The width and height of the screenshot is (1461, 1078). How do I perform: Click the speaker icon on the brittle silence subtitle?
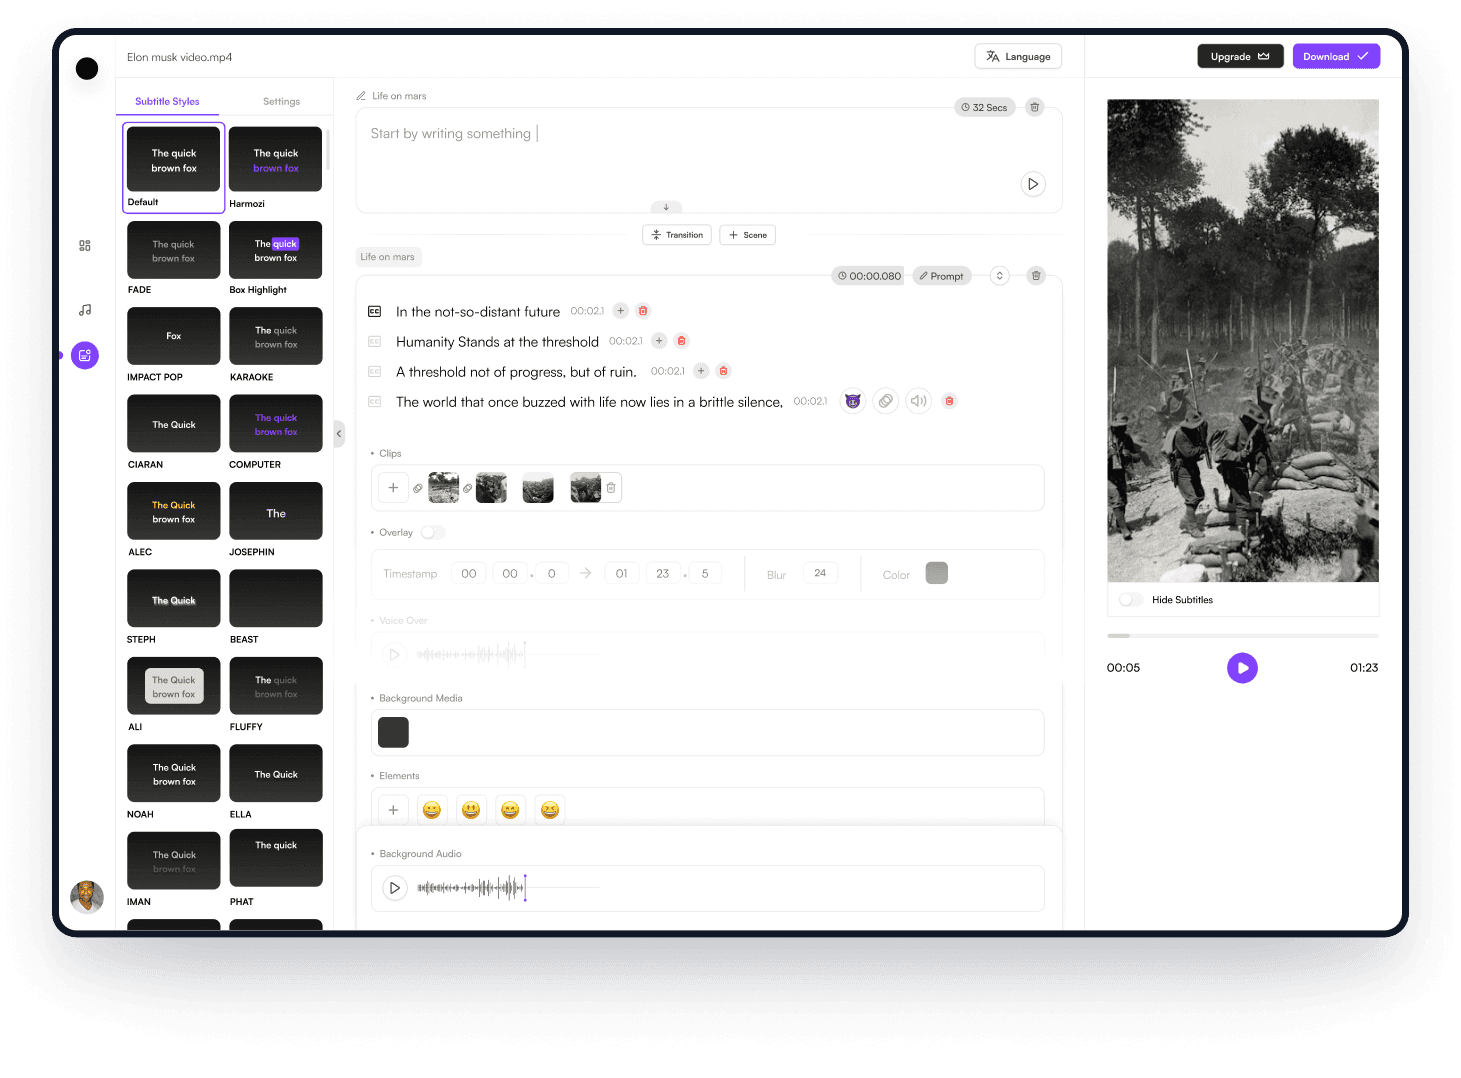918,401
